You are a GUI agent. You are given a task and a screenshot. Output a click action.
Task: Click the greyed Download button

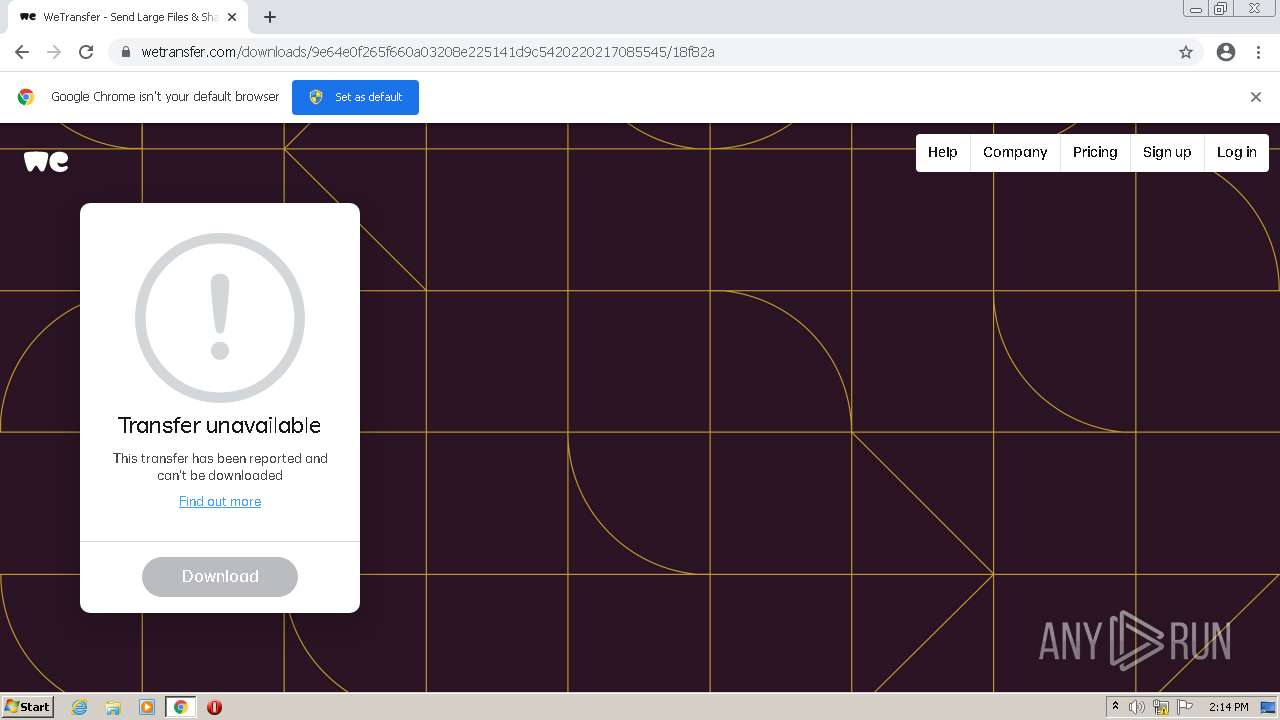point(220,577)
